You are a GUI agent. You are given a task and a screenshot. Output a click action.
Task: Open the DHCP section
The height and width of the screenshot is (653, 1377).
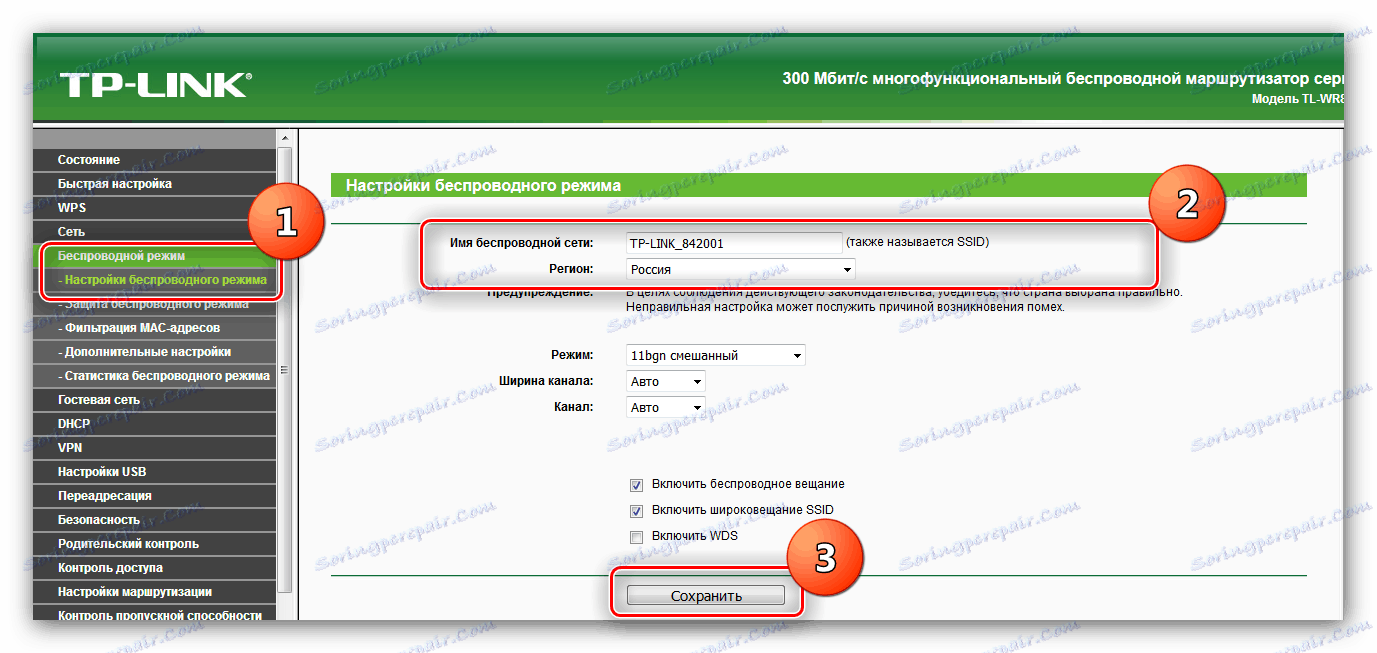pos(154,424)
